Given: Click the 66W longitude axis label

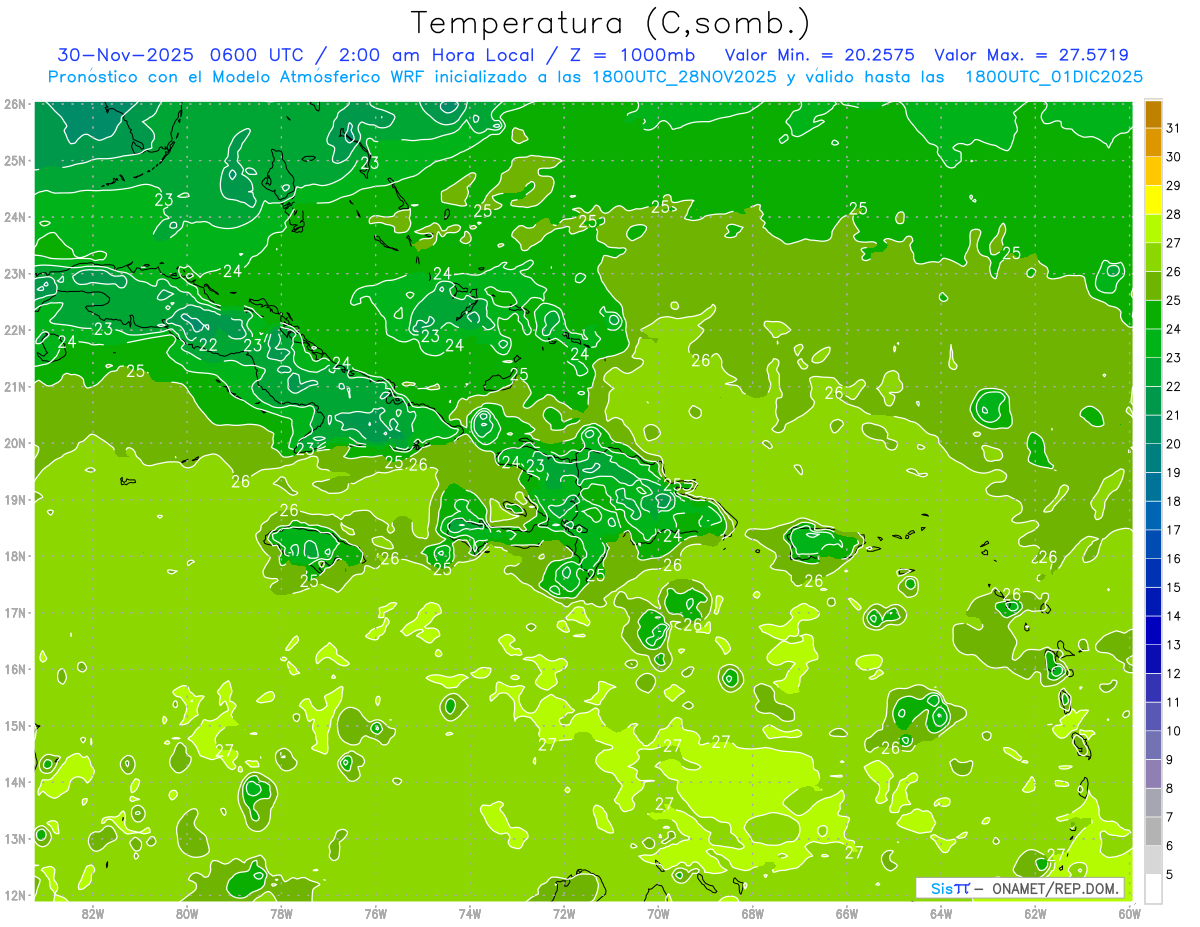Looking at the screenshot, I should pyautogui.click(x=846, y=913).
